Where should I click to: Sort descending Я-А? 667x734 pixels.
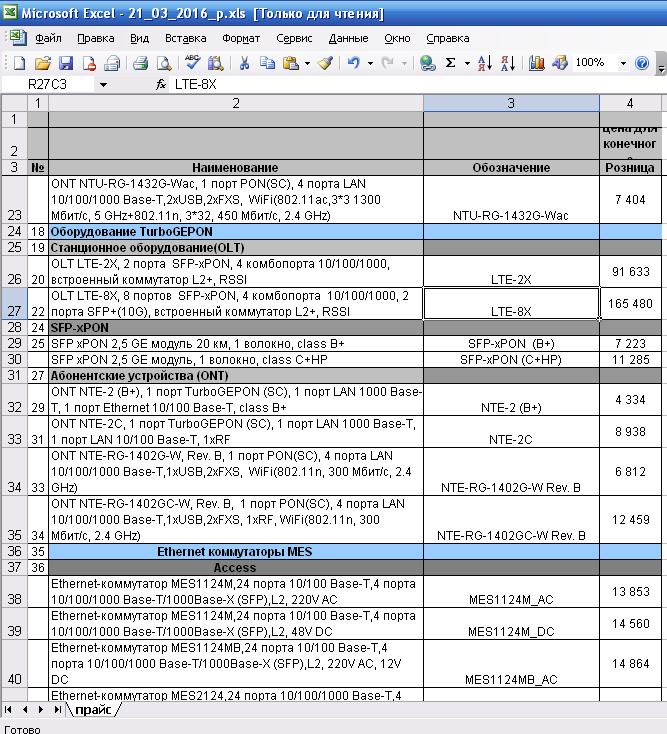coord(507,63)
